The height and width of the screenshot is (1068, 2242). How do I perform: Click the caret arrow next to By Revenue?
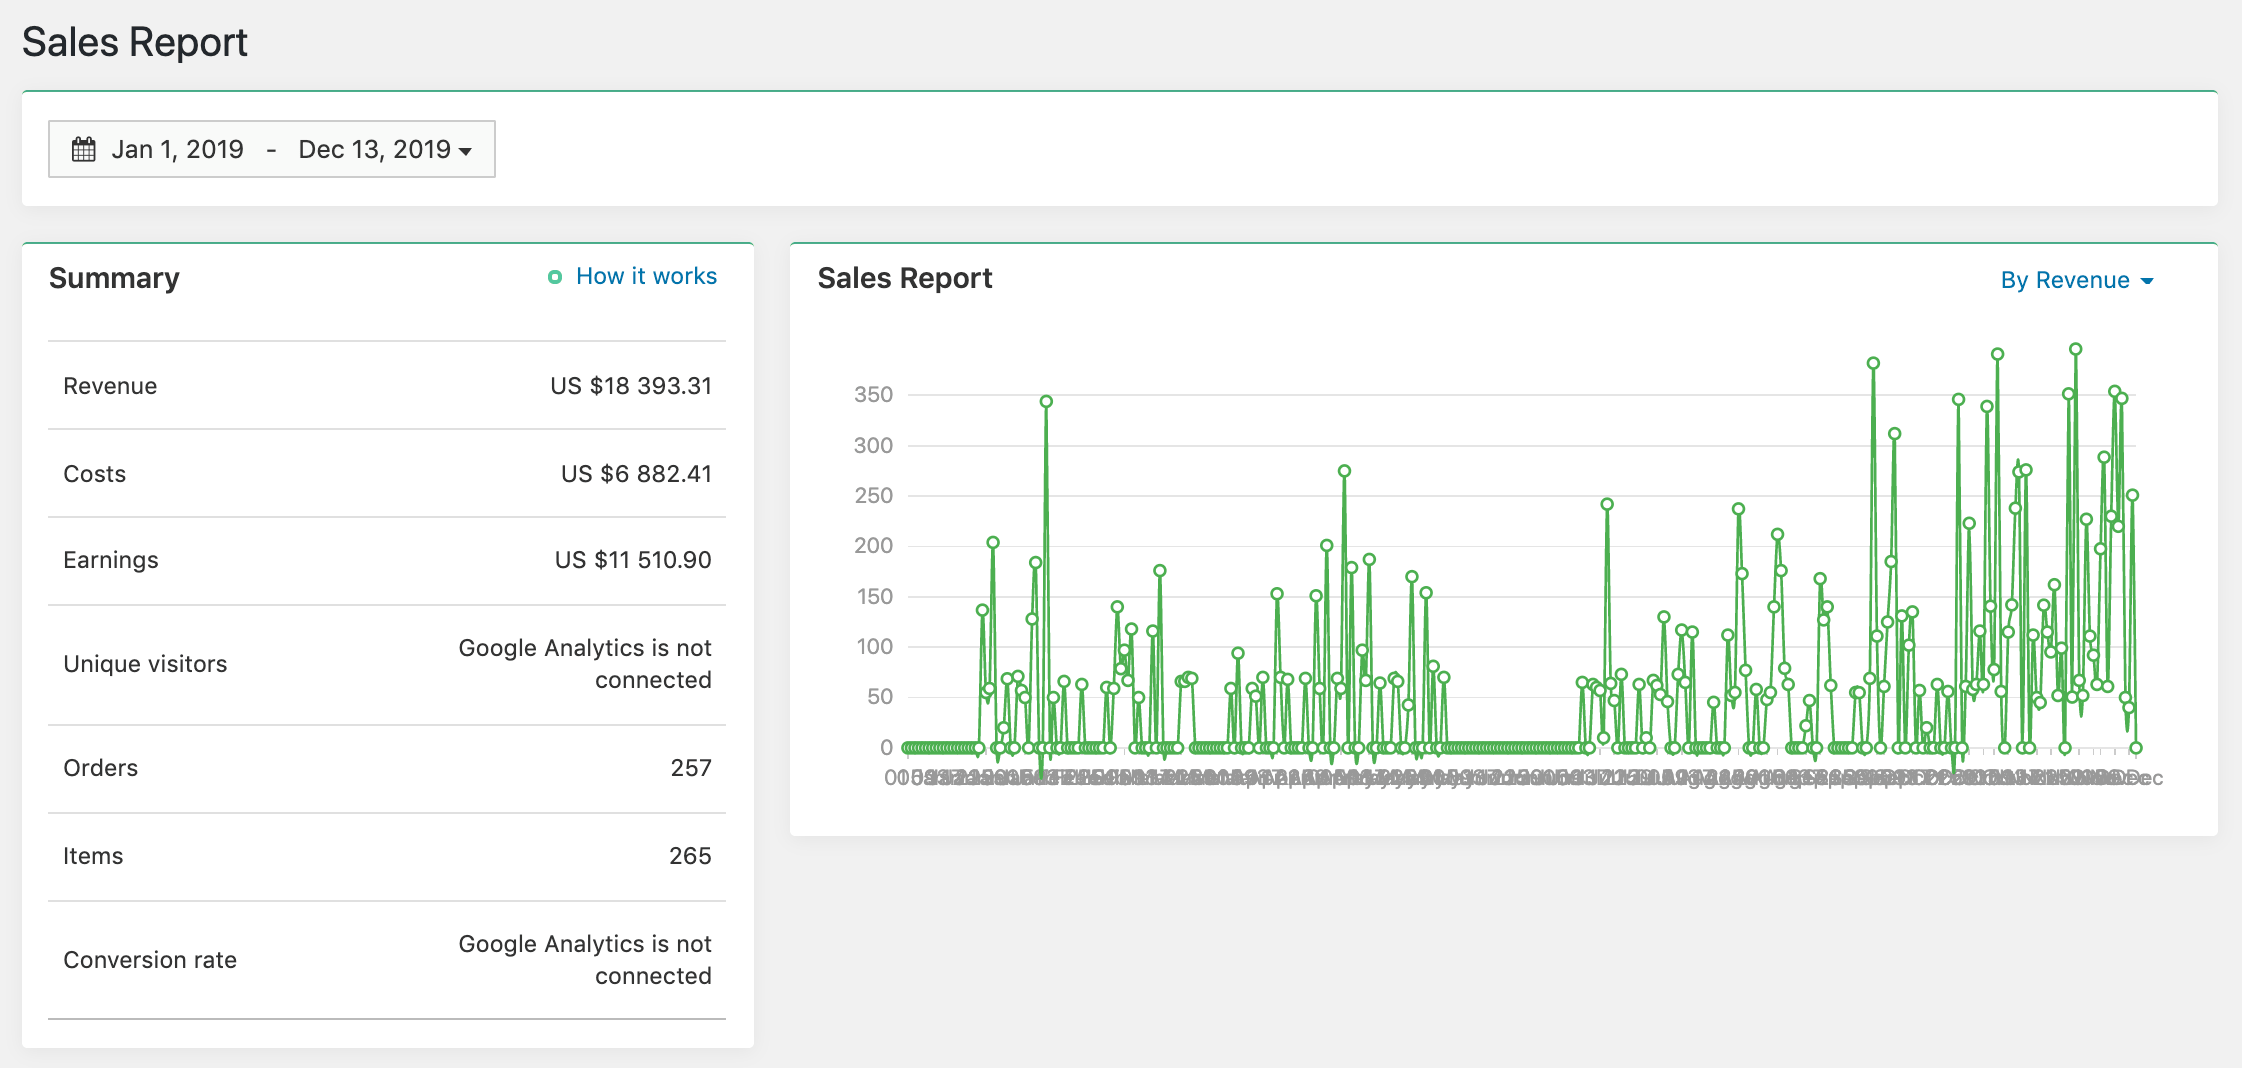[x=2147, y=281]
